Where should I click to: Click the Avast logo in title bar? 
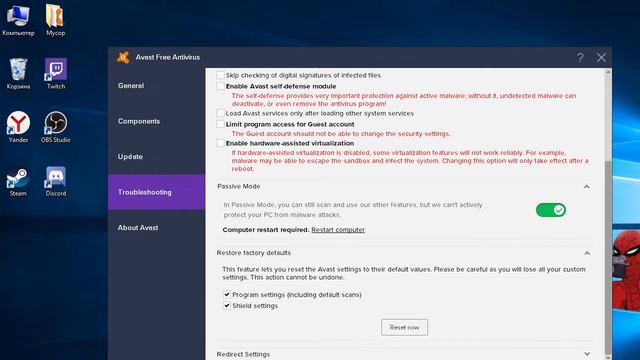pyautogui.click(x=123, y=58)
